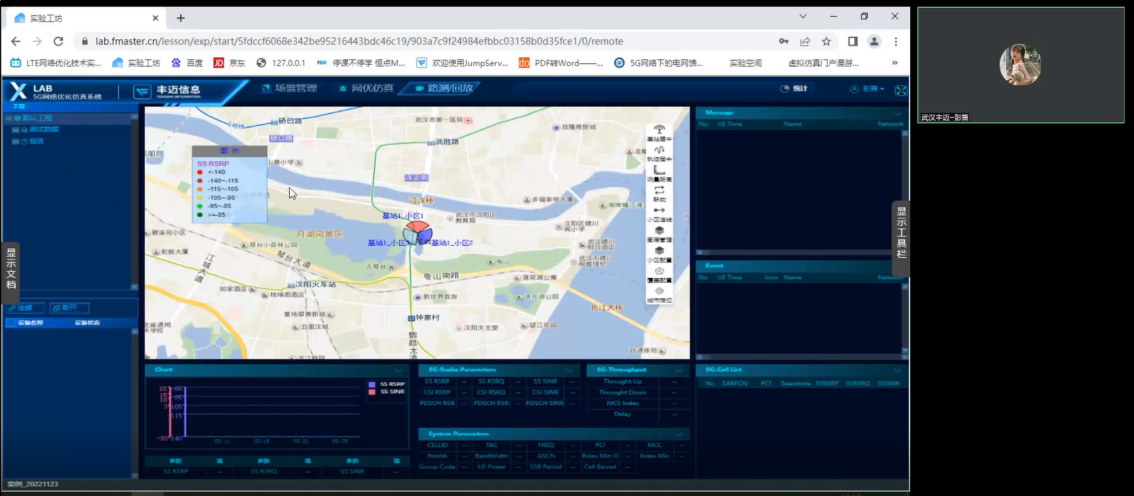Click the SS RSRP purple legend swatch

coord(373,384)
